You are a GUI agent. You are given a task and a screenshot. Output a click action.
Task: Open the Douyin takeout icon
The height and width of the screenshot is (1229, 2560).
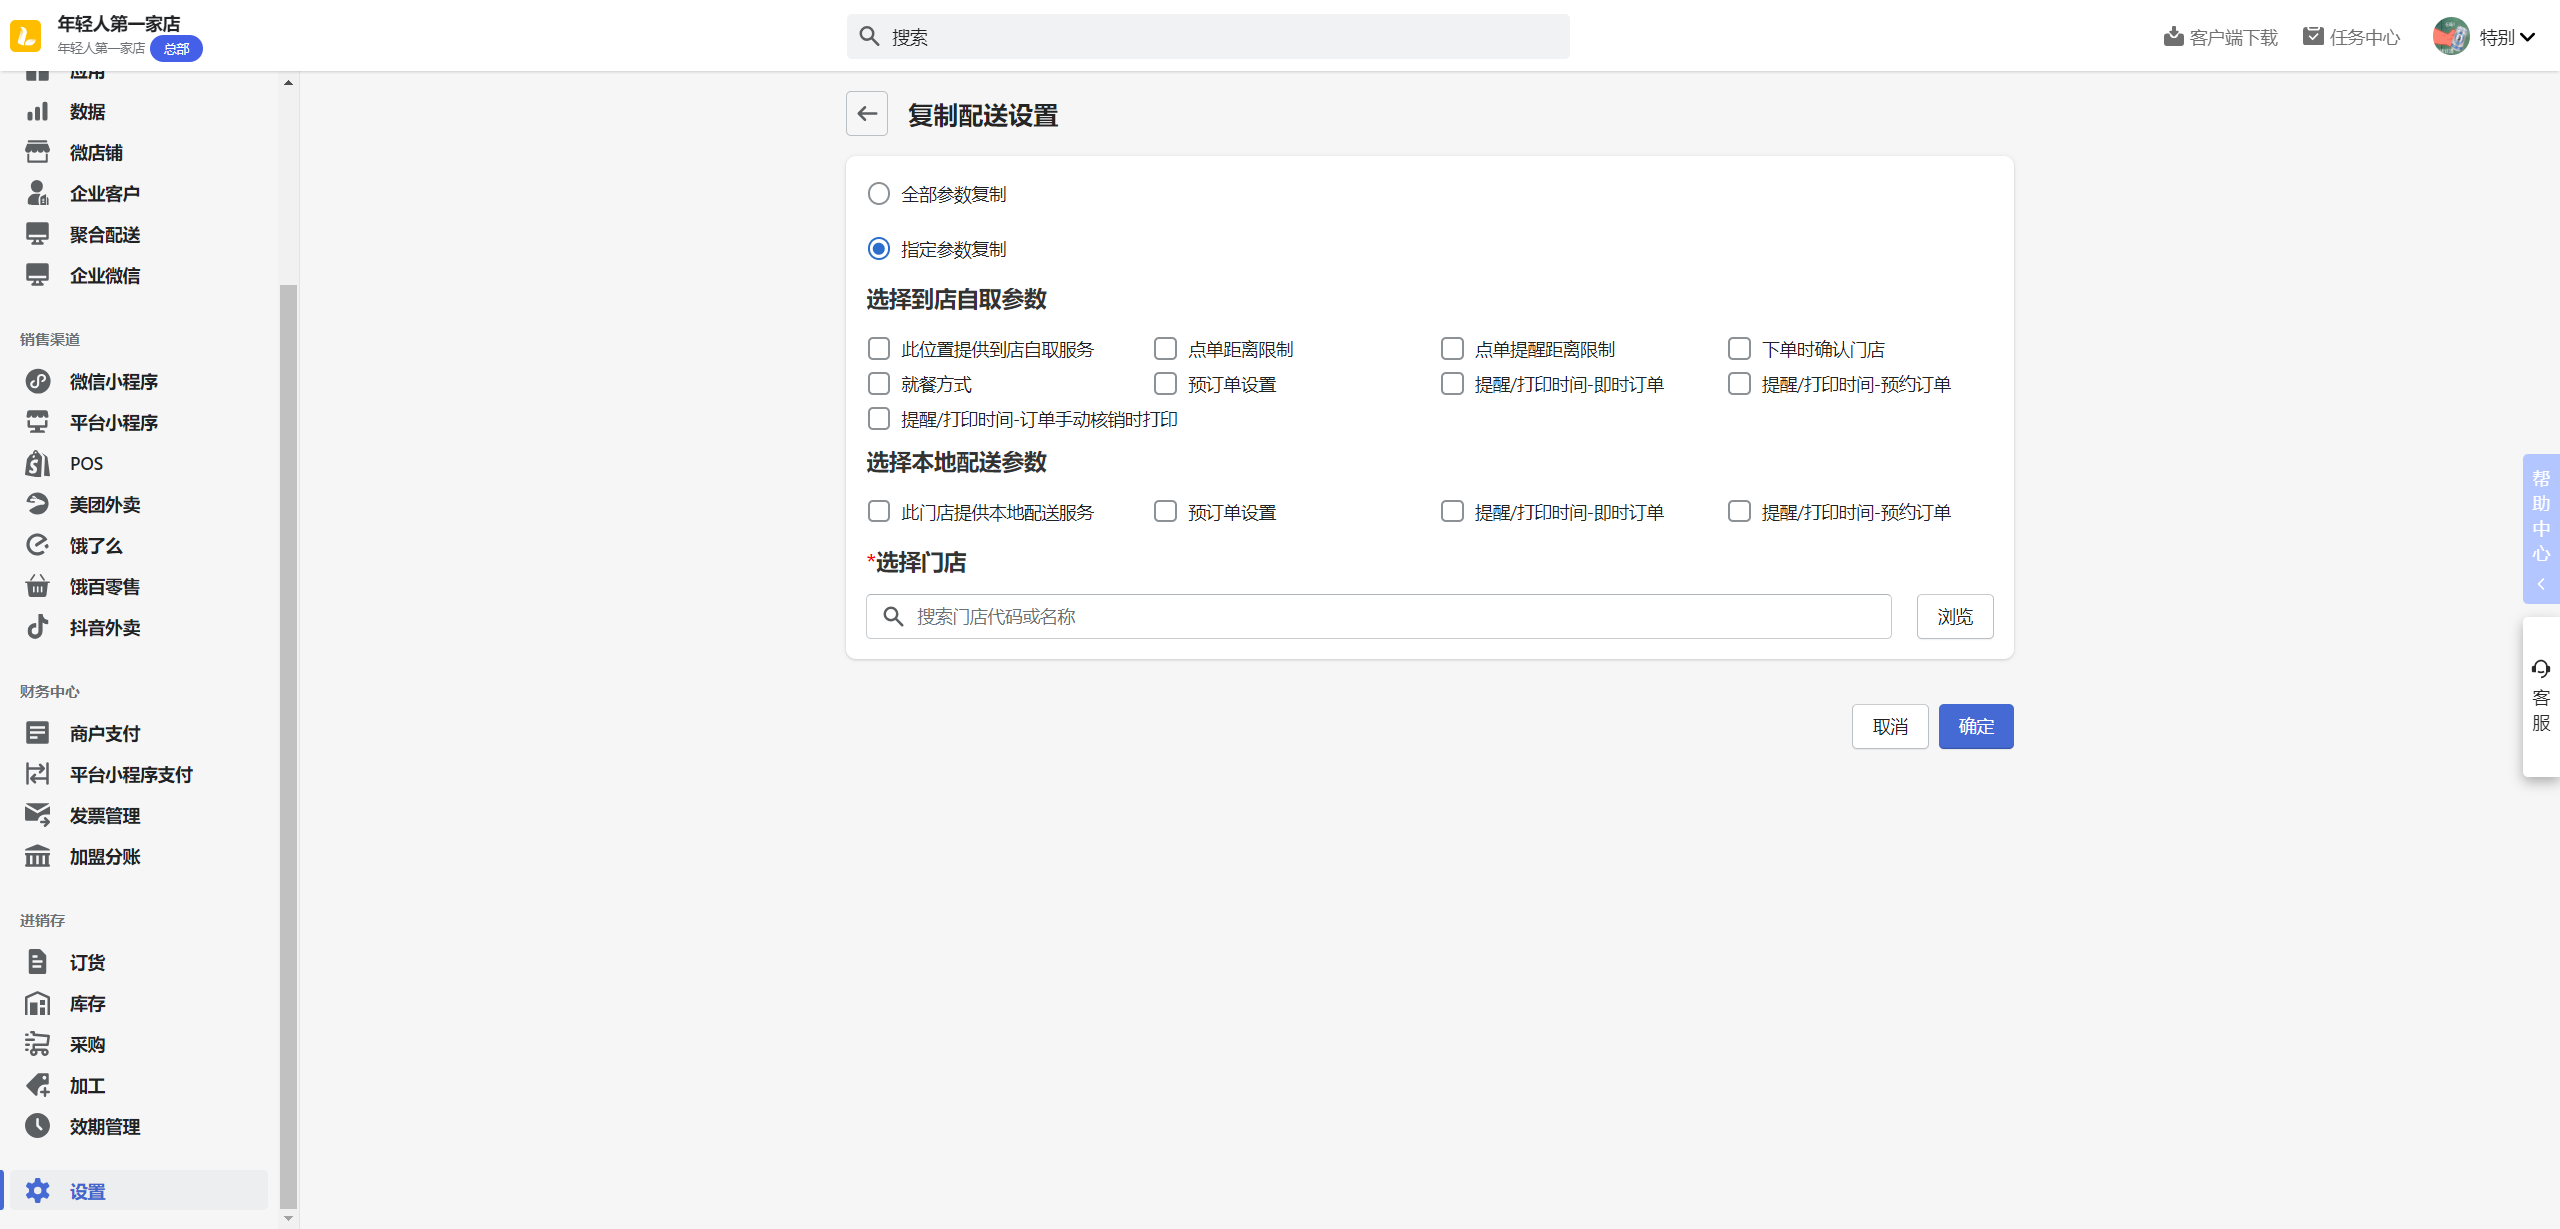[37, 627]
